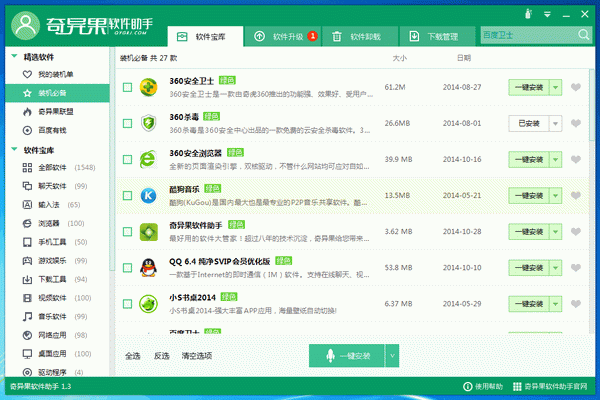
Task: Open install dropdown arrow for QQ 6.4
Action: coord(556,268)
